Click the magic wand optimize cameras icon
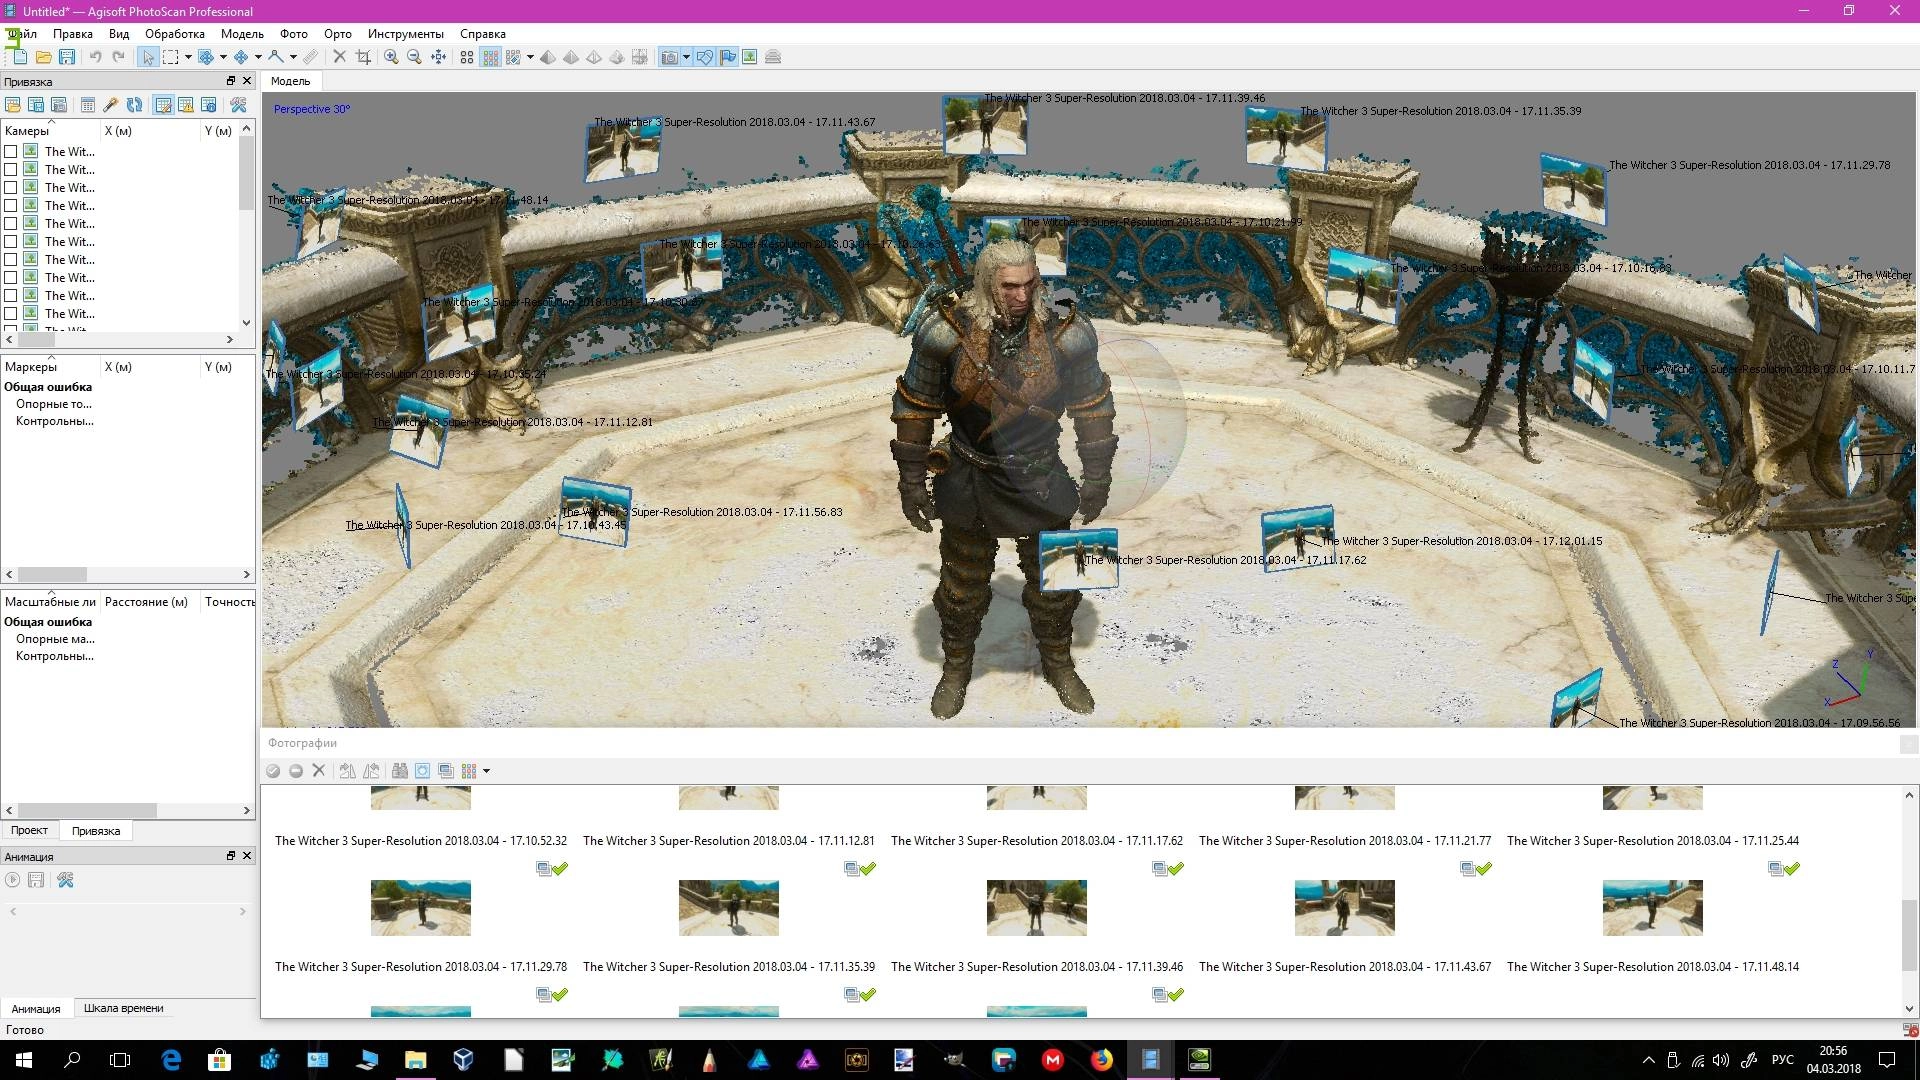Screen dimensions: 1920x1080 pyautogui.click(x=111, y=104)
